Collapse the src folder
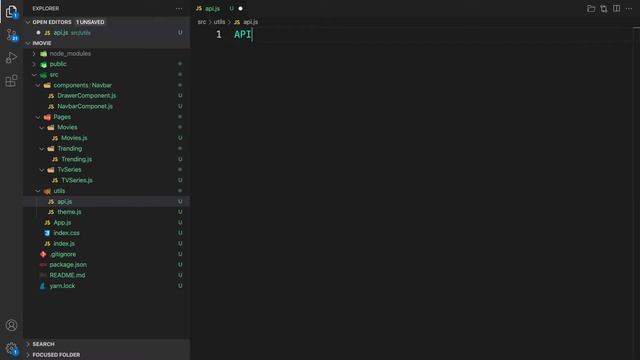The width and height of the screenshot is (640, 360). 34,75
